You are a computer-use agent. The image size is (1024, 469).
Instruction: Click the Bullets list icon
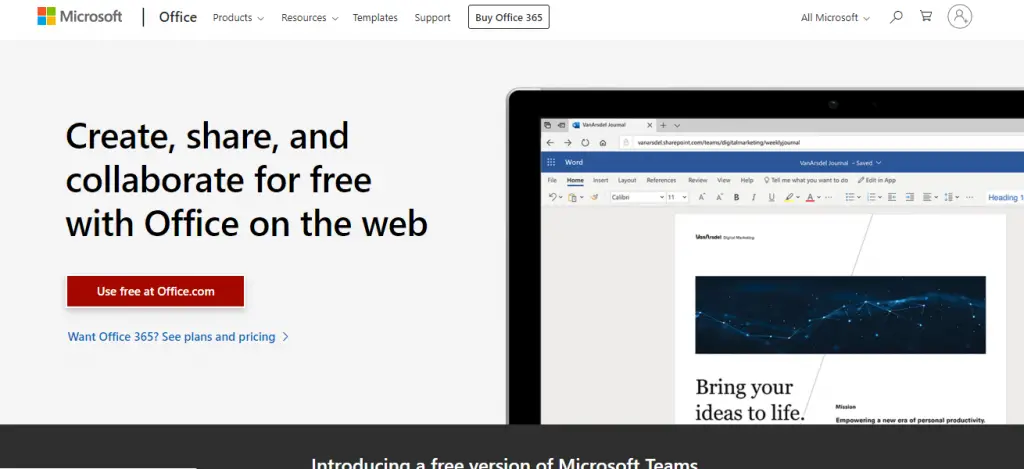850,197
